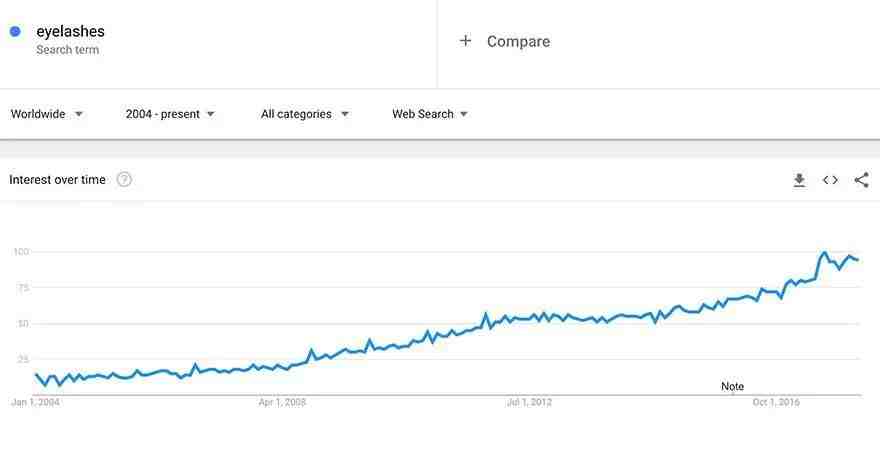Click the Jan 1, 2004 axis label
The width and height of the screenshot is (880, 450).
point(35,402)
